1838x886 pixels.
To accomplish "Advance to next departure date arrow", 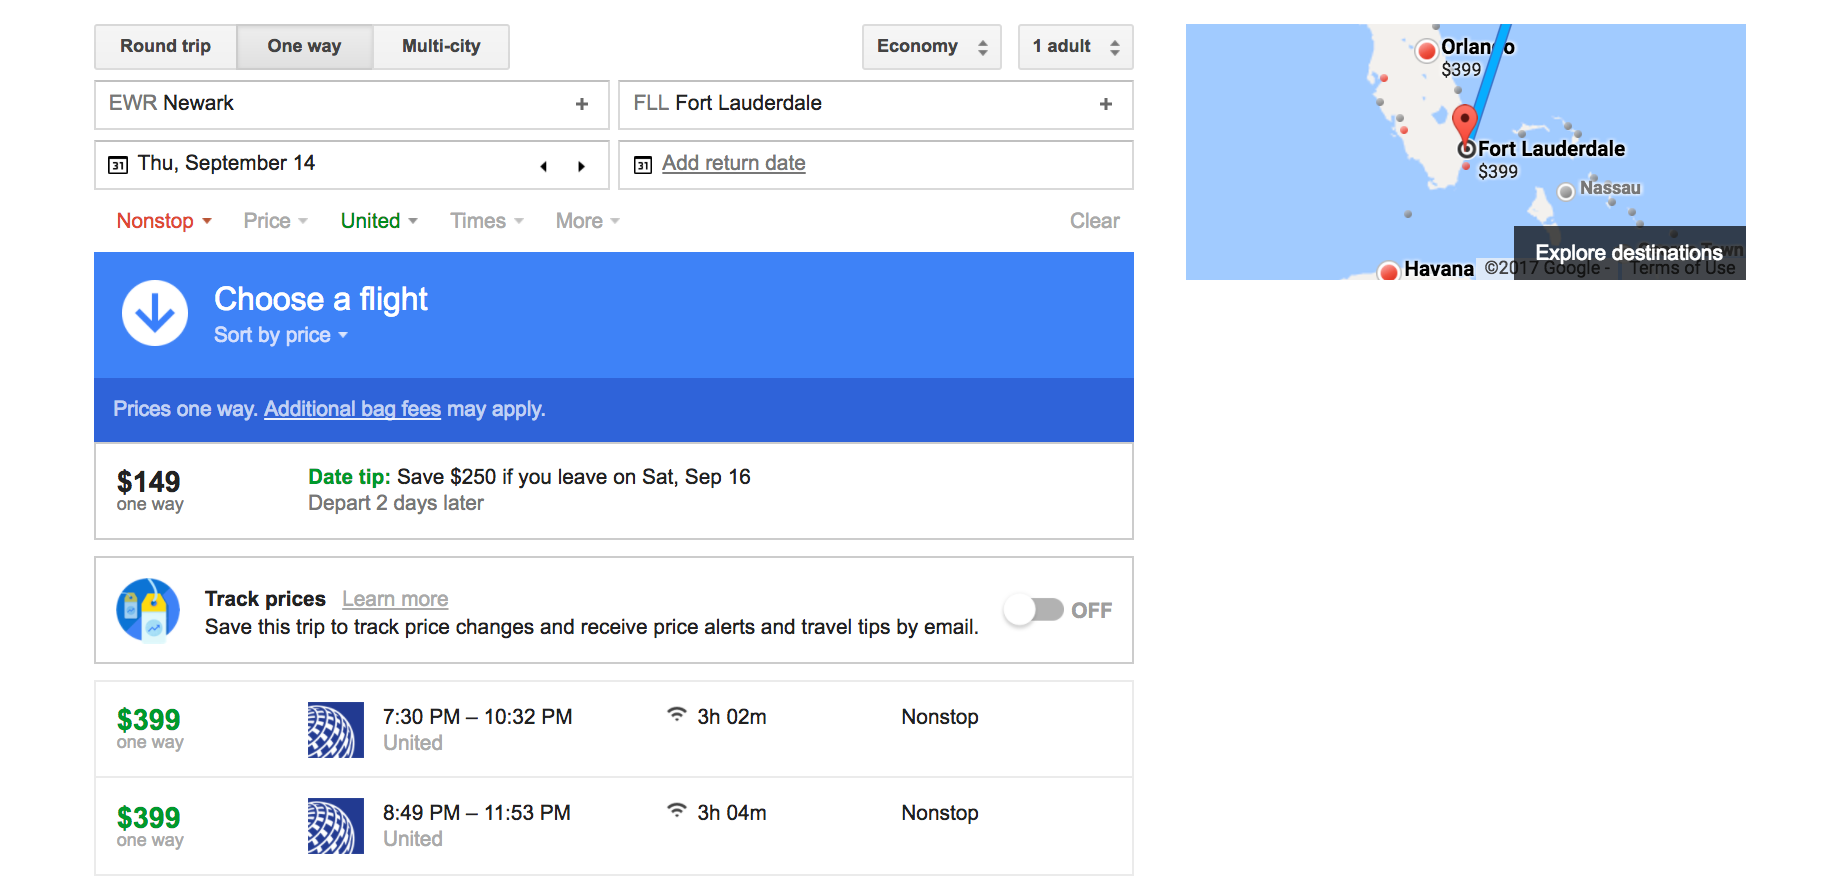I will [x=581, y=166].
